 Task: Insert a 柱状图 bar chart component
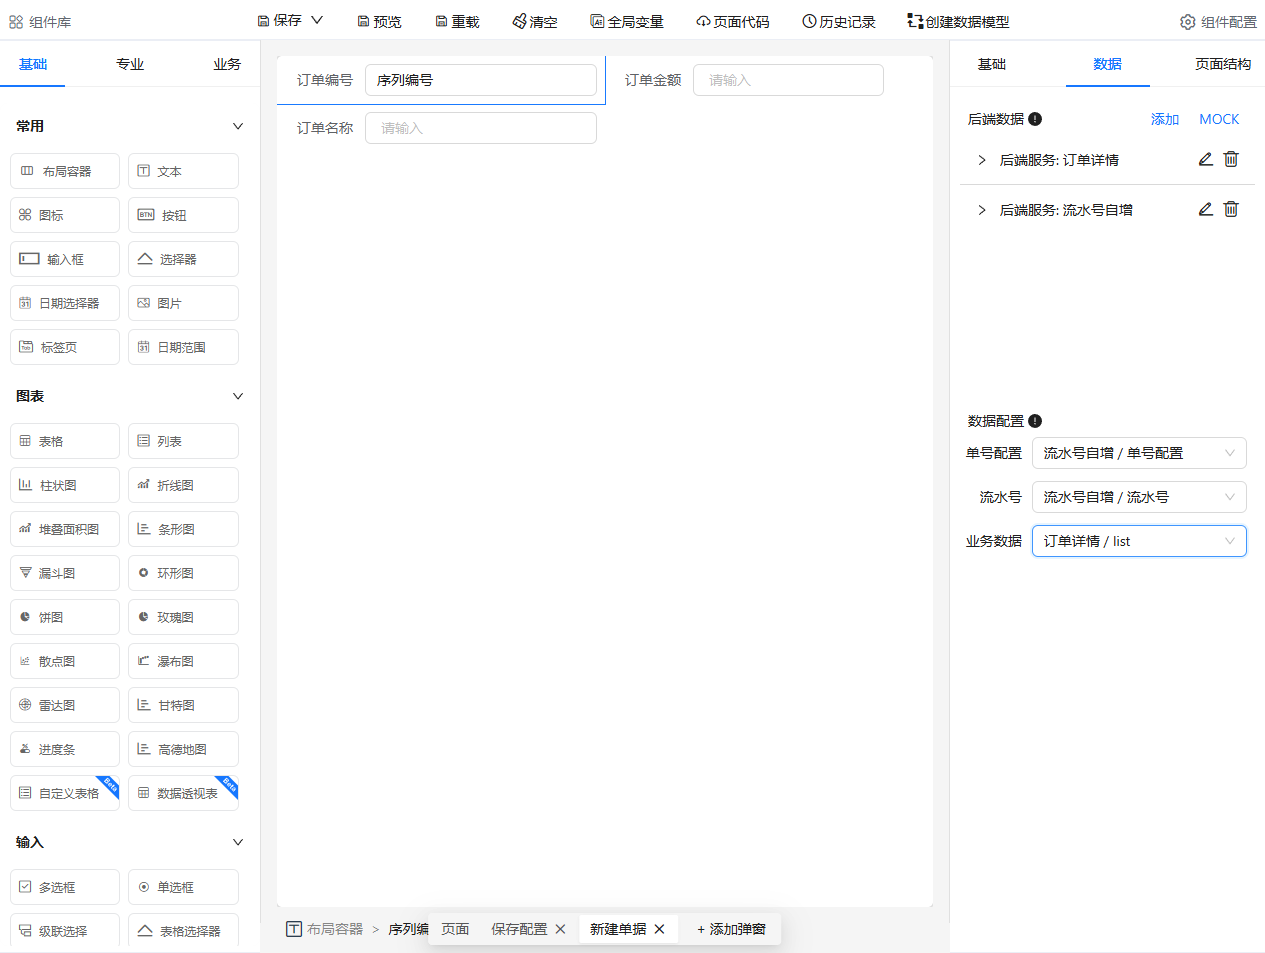coord(64,485)
